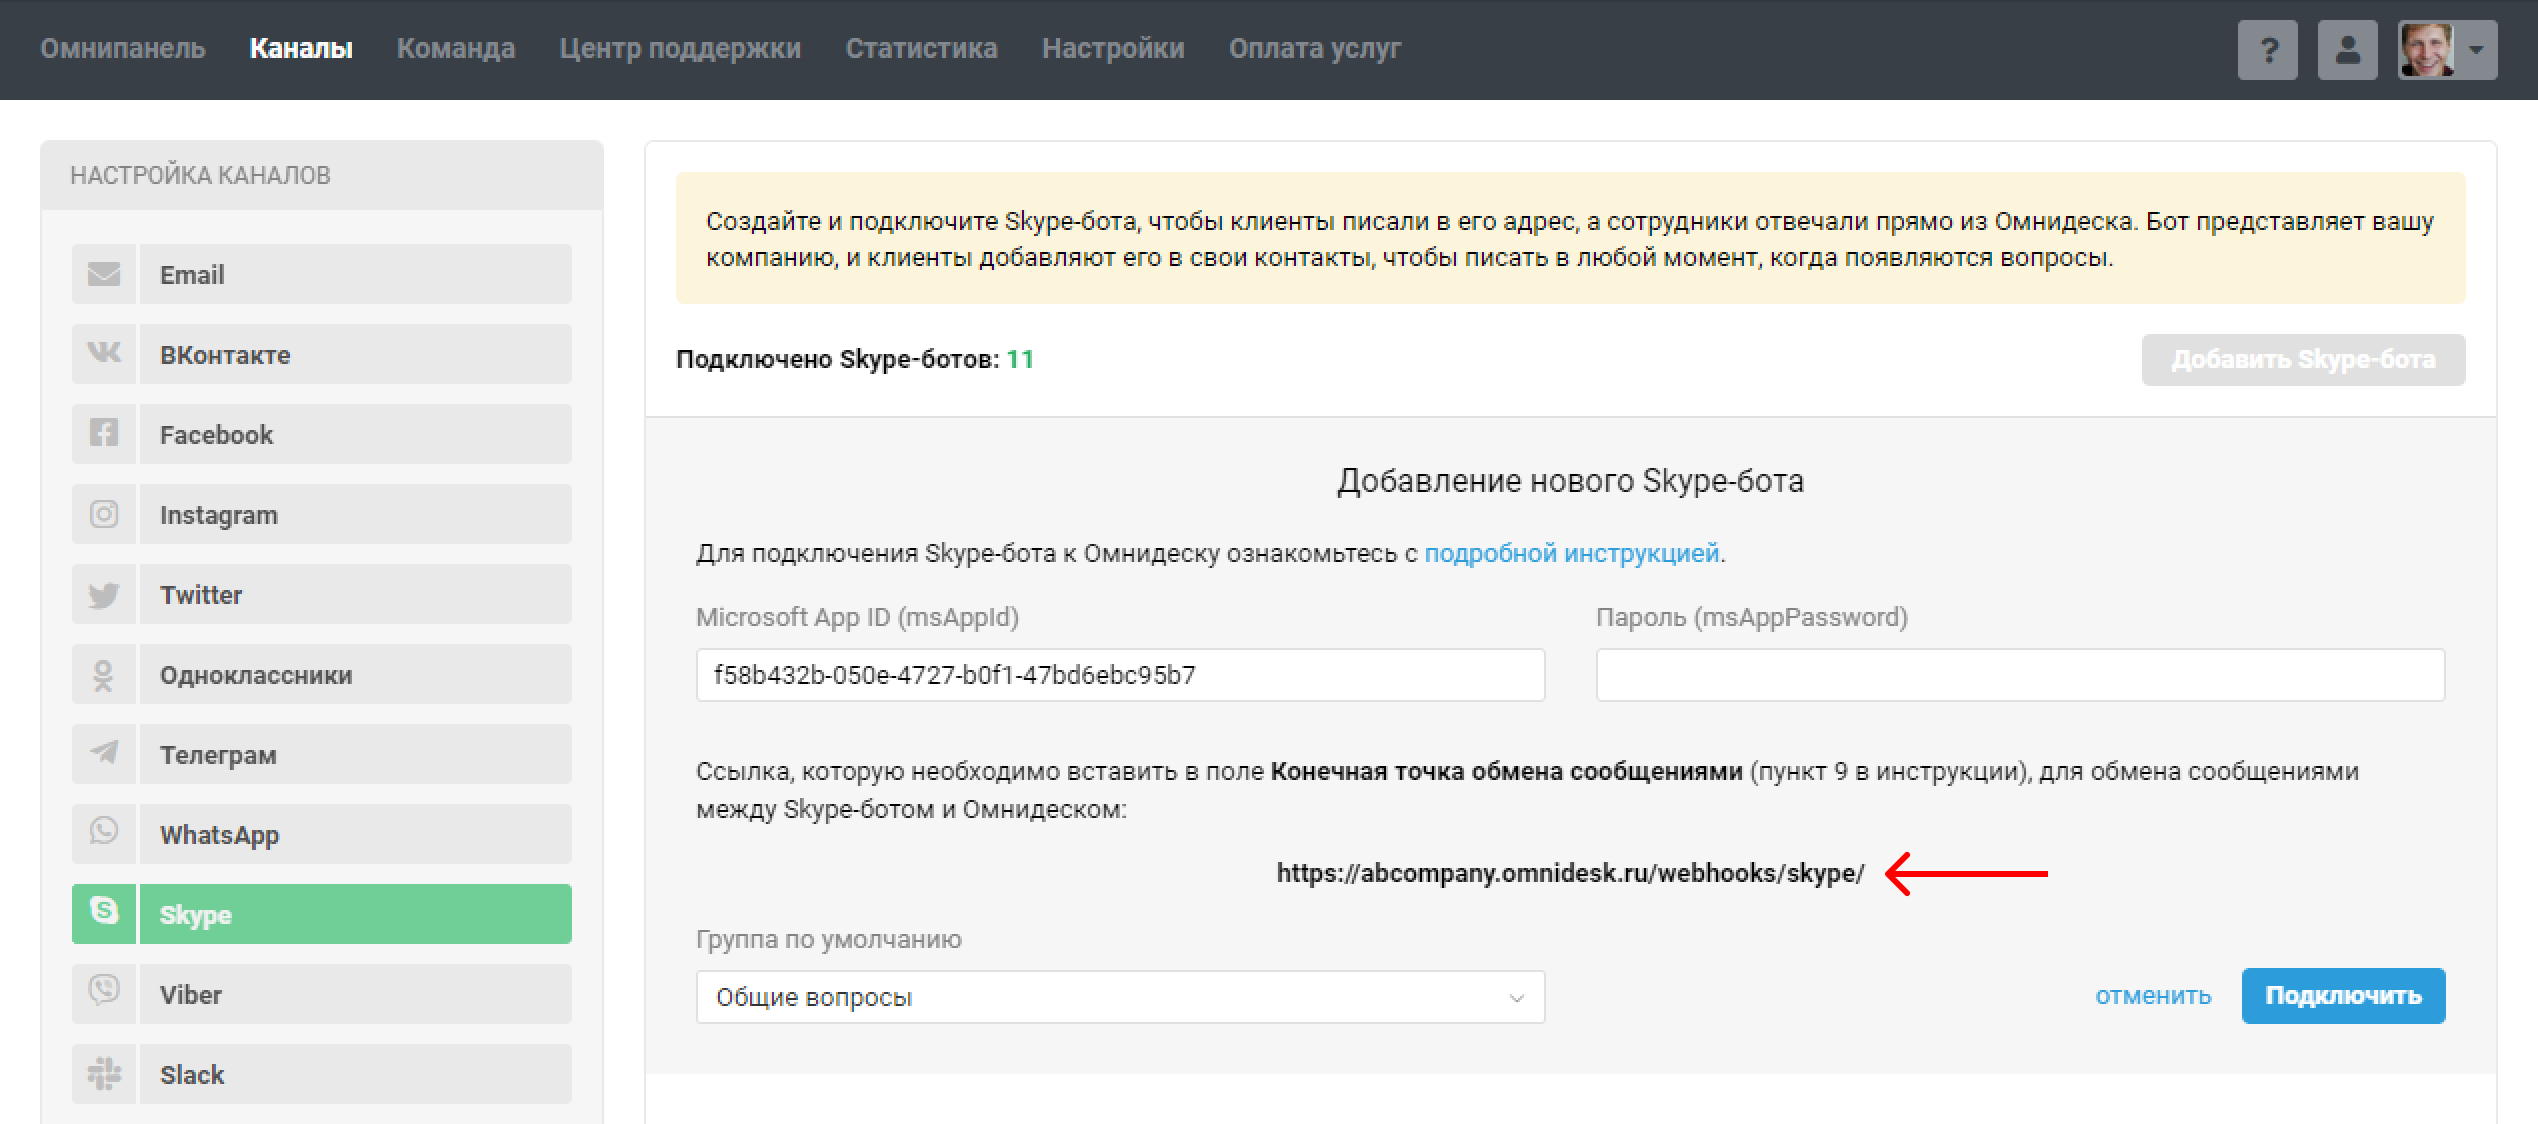Click the VKontakte logo icon
The width and height of the screenshot is (2538, 1124).
tap(104, 354)
